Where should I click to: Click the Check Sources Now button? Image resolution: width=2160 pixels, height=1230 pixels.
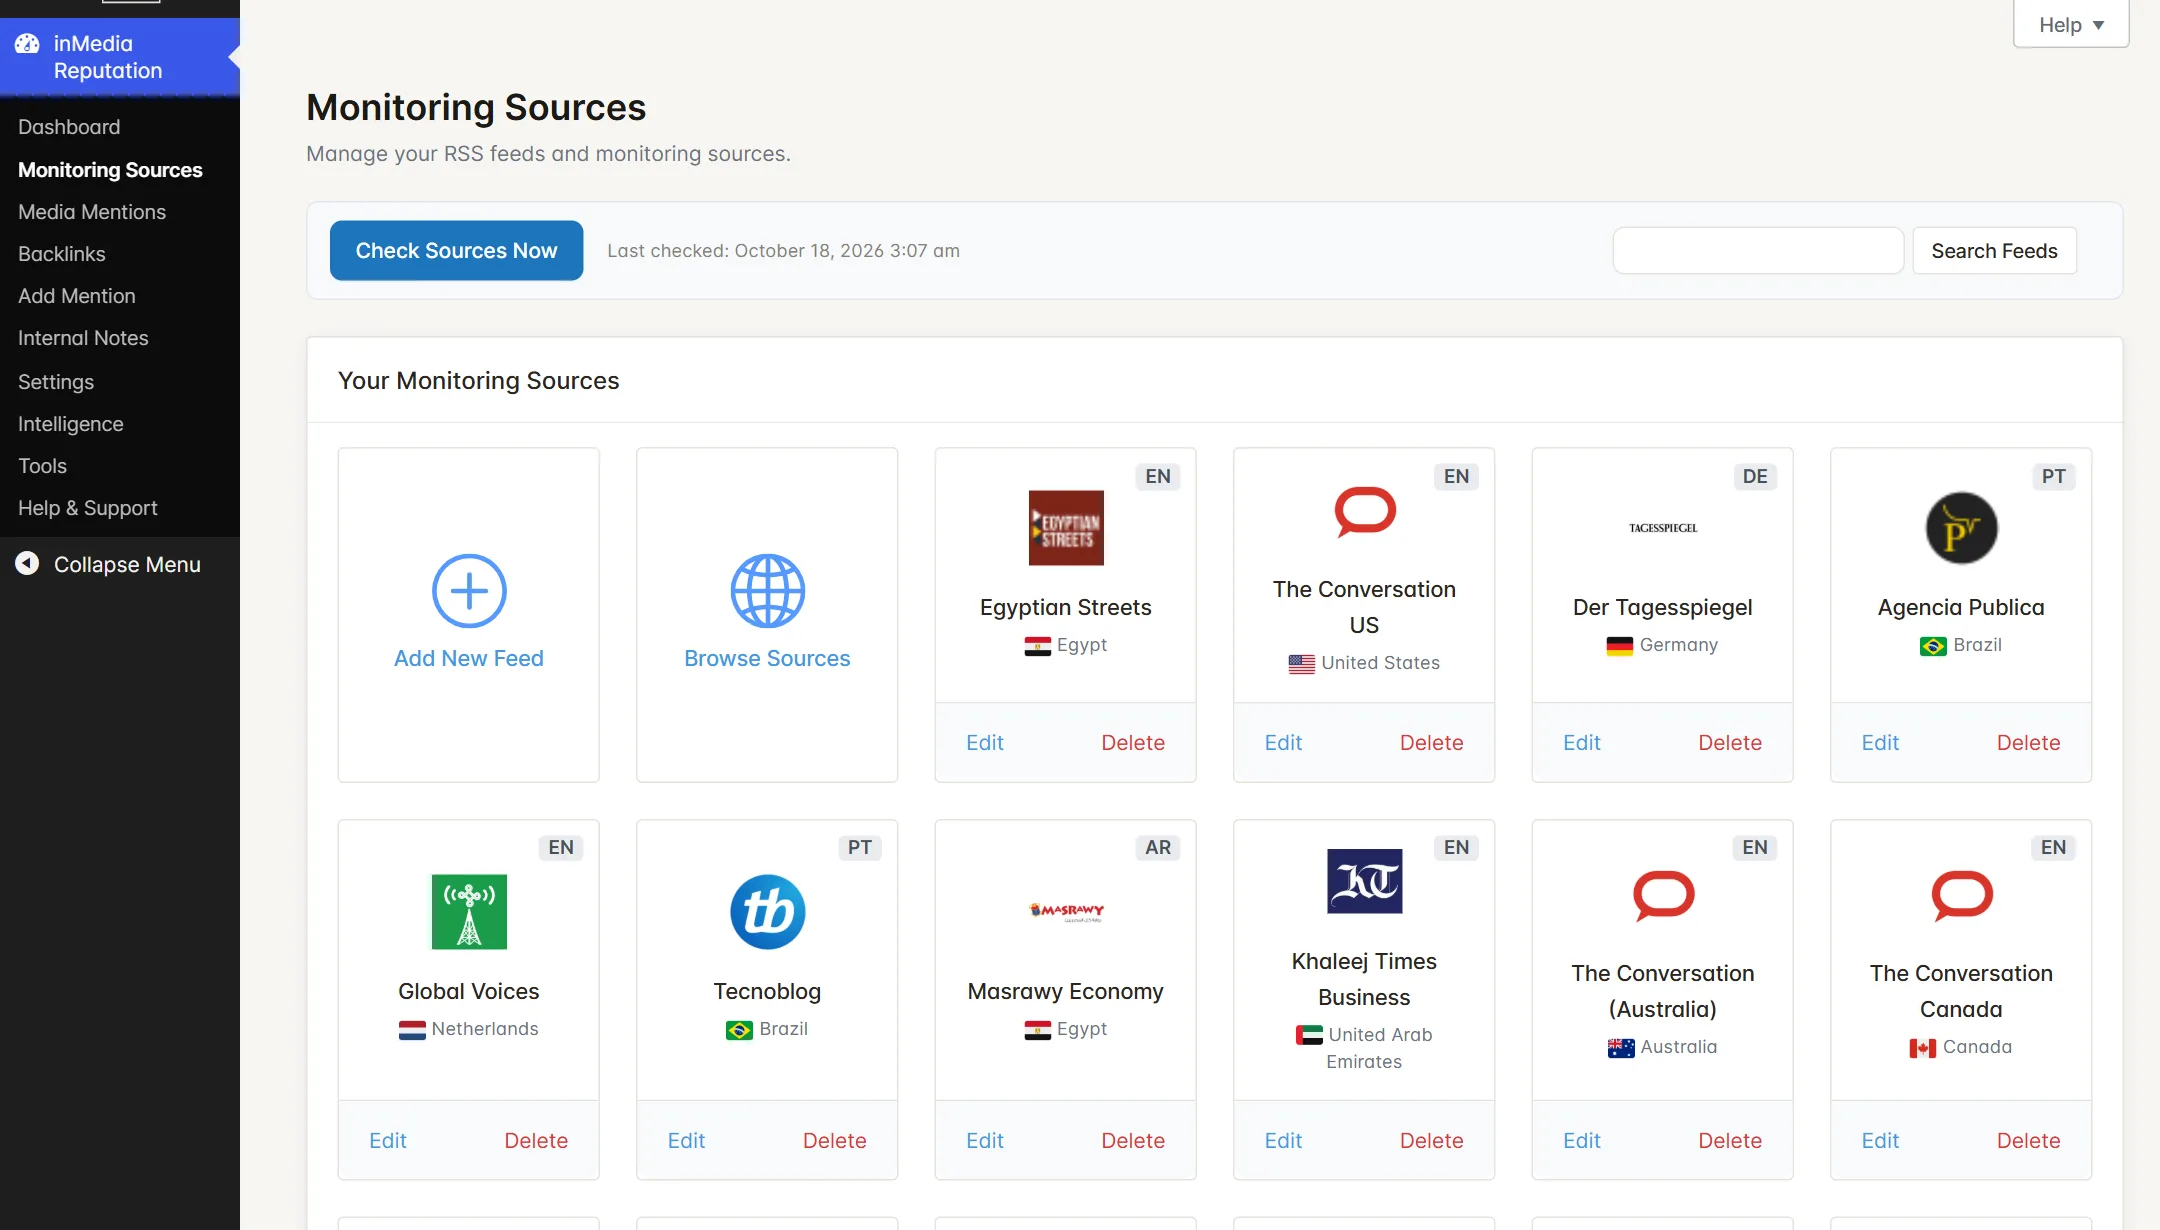click(456, 251)
